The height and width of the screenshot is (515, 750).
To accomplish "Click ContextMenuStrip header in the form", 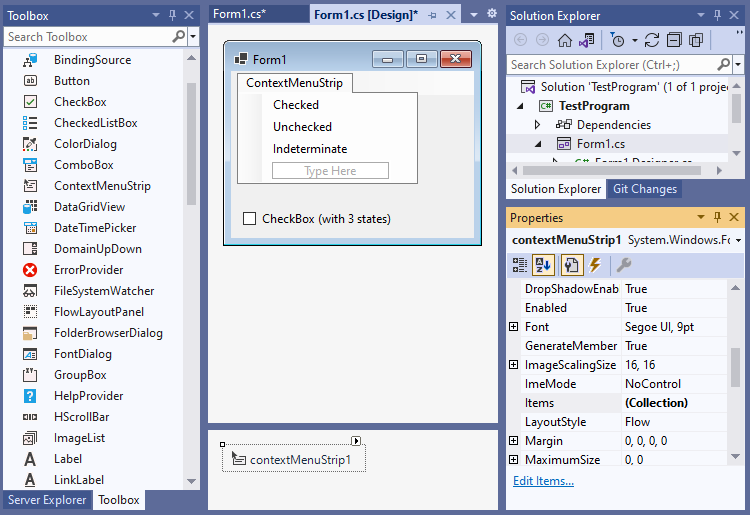I will 295,83.
